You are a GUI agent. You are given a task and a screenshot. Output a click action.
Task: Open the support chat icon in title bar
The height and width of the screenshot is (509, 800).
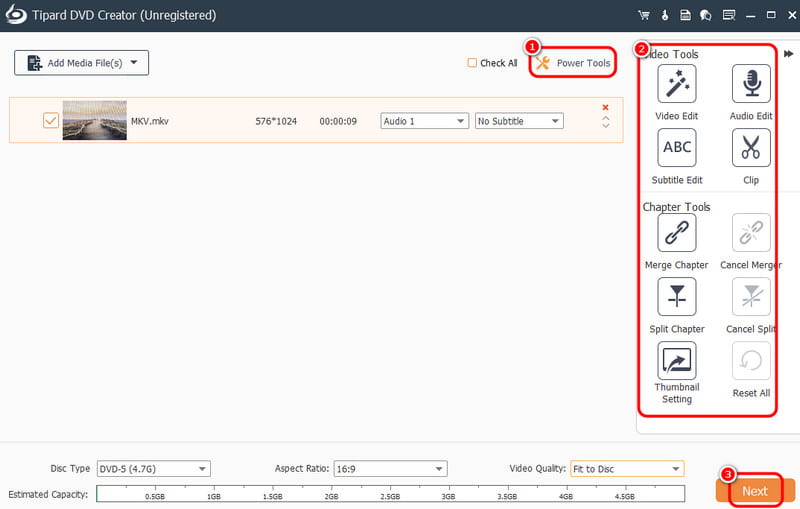[706, 15]
